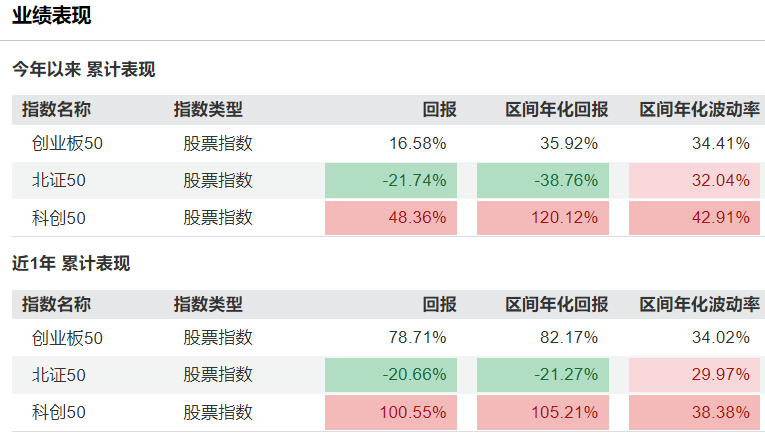765x436 pixels.
Task: Click the green -21.74% return cell
Action: coord(391,180)
